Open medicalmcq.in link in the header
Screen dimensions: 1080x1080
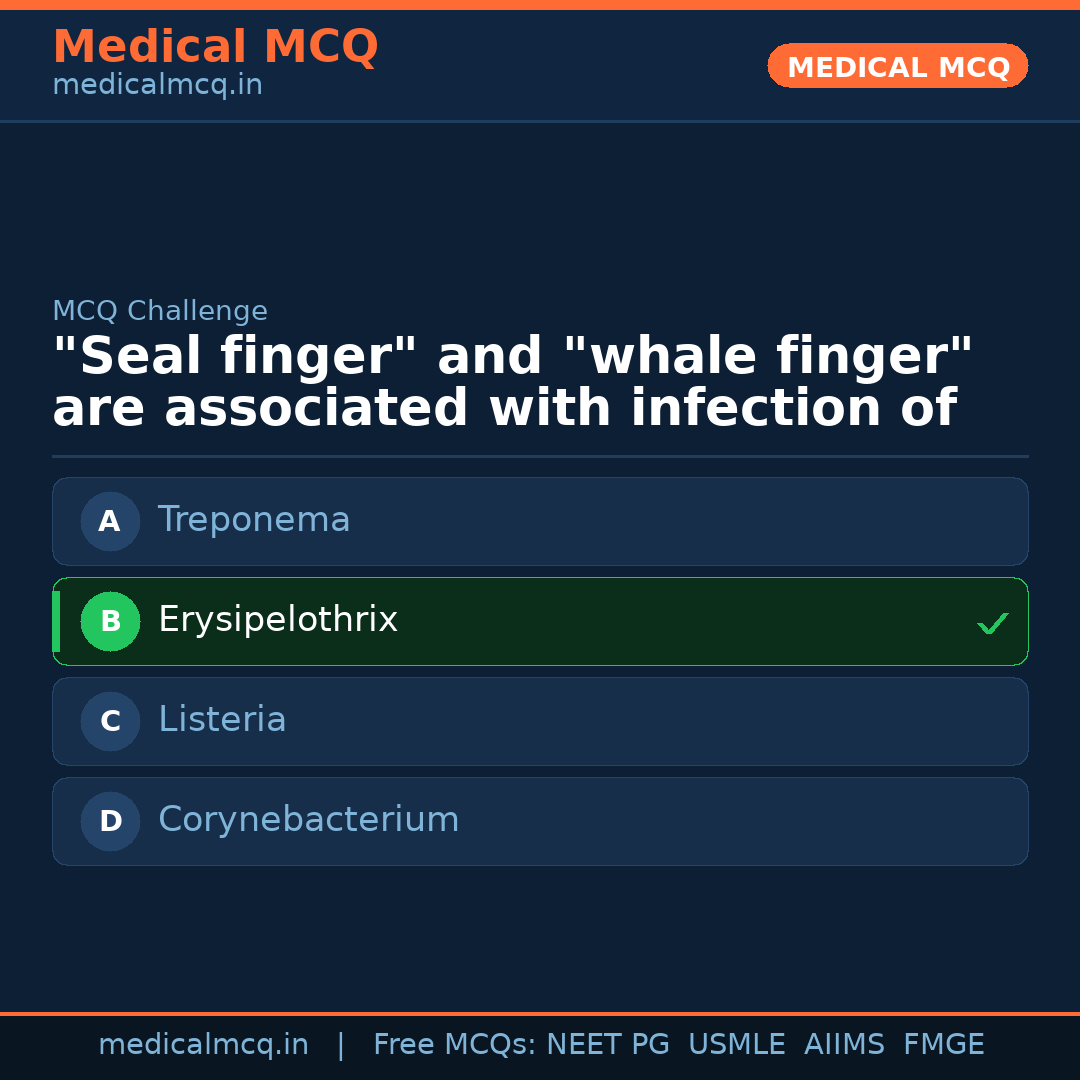click(157, 86)
